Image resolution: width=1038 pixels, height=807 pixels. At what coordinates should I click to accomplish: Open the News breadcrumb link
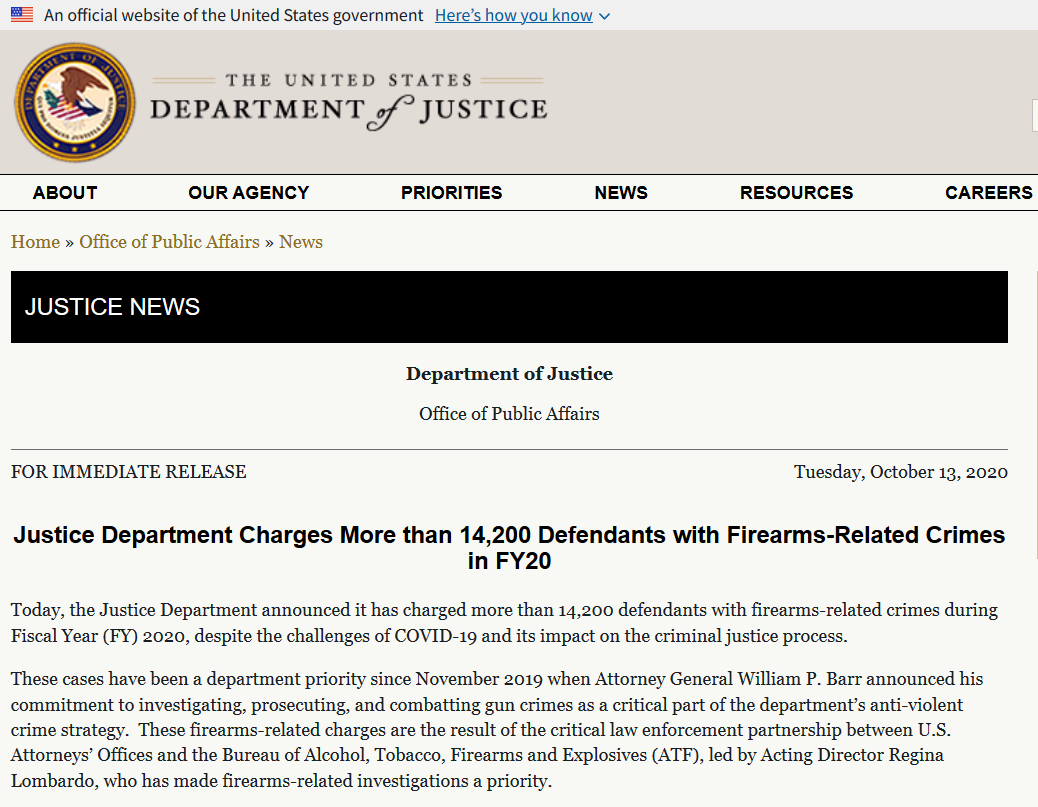[x=301, y=242]
